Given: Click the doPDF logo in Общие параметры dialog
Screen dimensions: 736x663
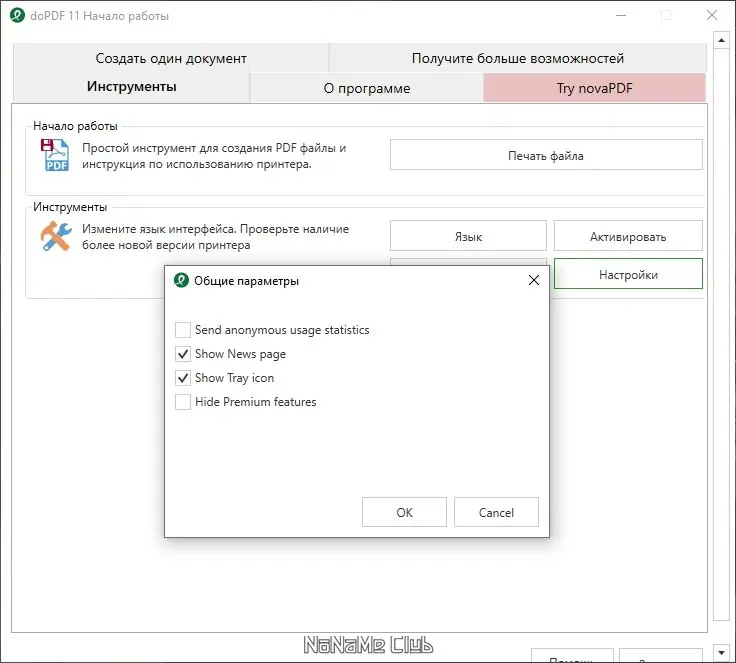Looking at the screenshot, I should tap(181, 280).
